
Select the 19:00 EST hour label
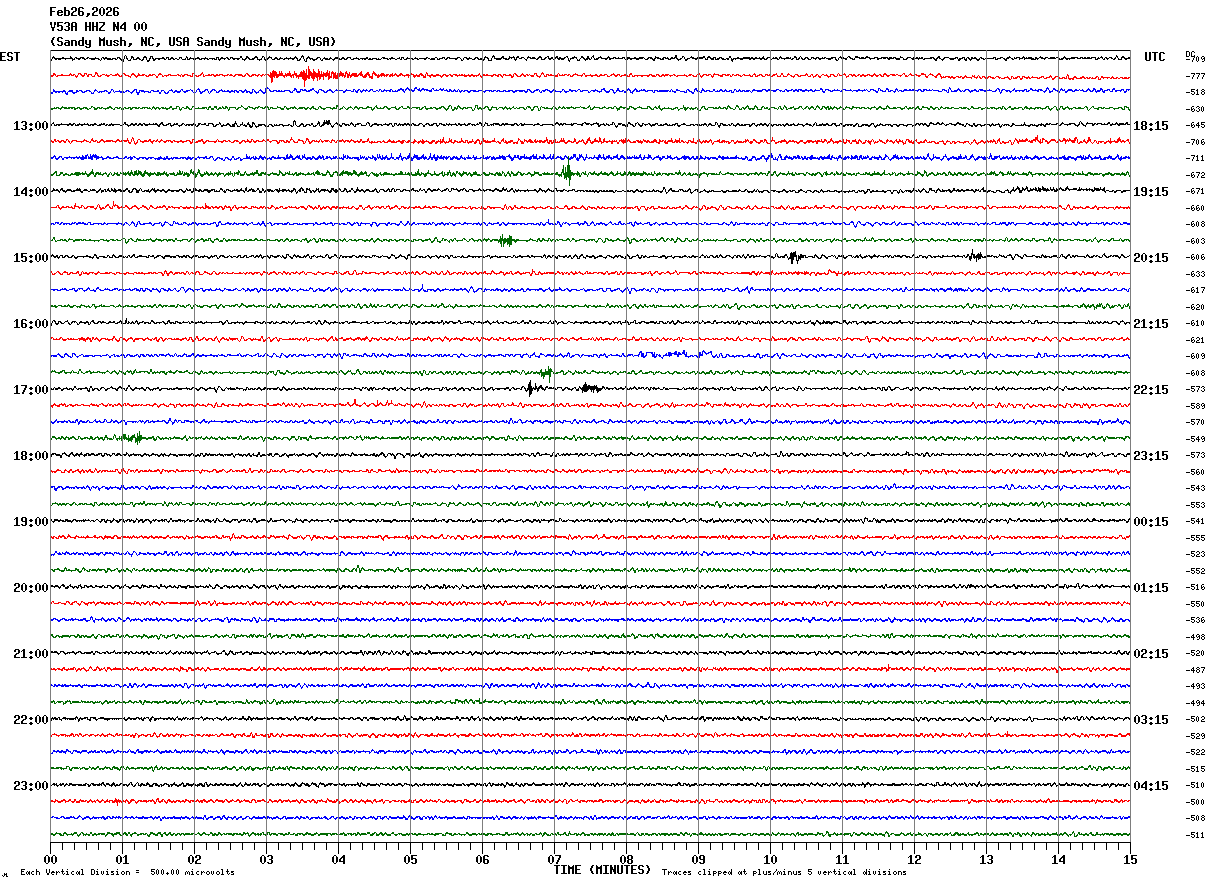(31, 522)
